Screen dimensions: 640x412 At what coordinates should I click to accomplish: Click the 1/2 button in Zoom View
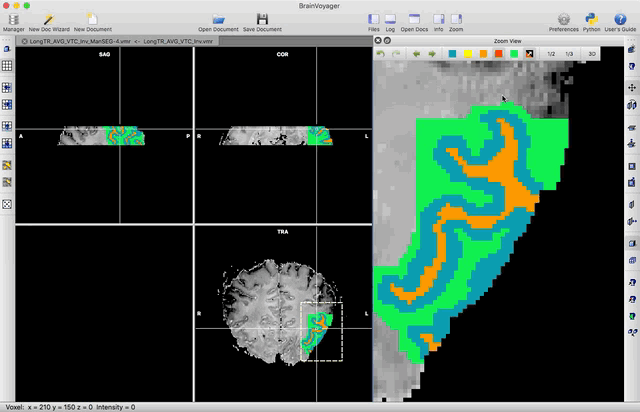point(551,53)
